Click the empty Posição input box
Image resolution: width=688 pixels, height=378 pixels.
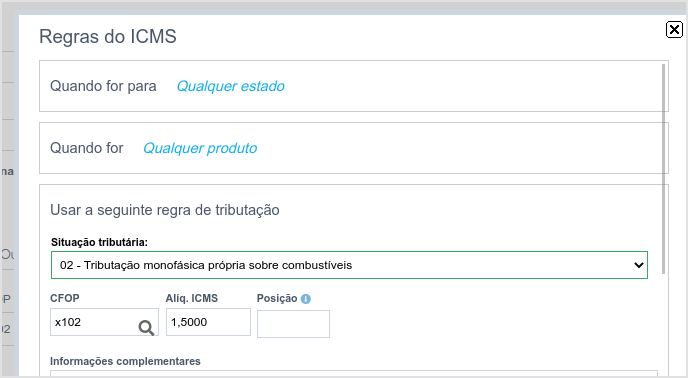click(293, 324)
